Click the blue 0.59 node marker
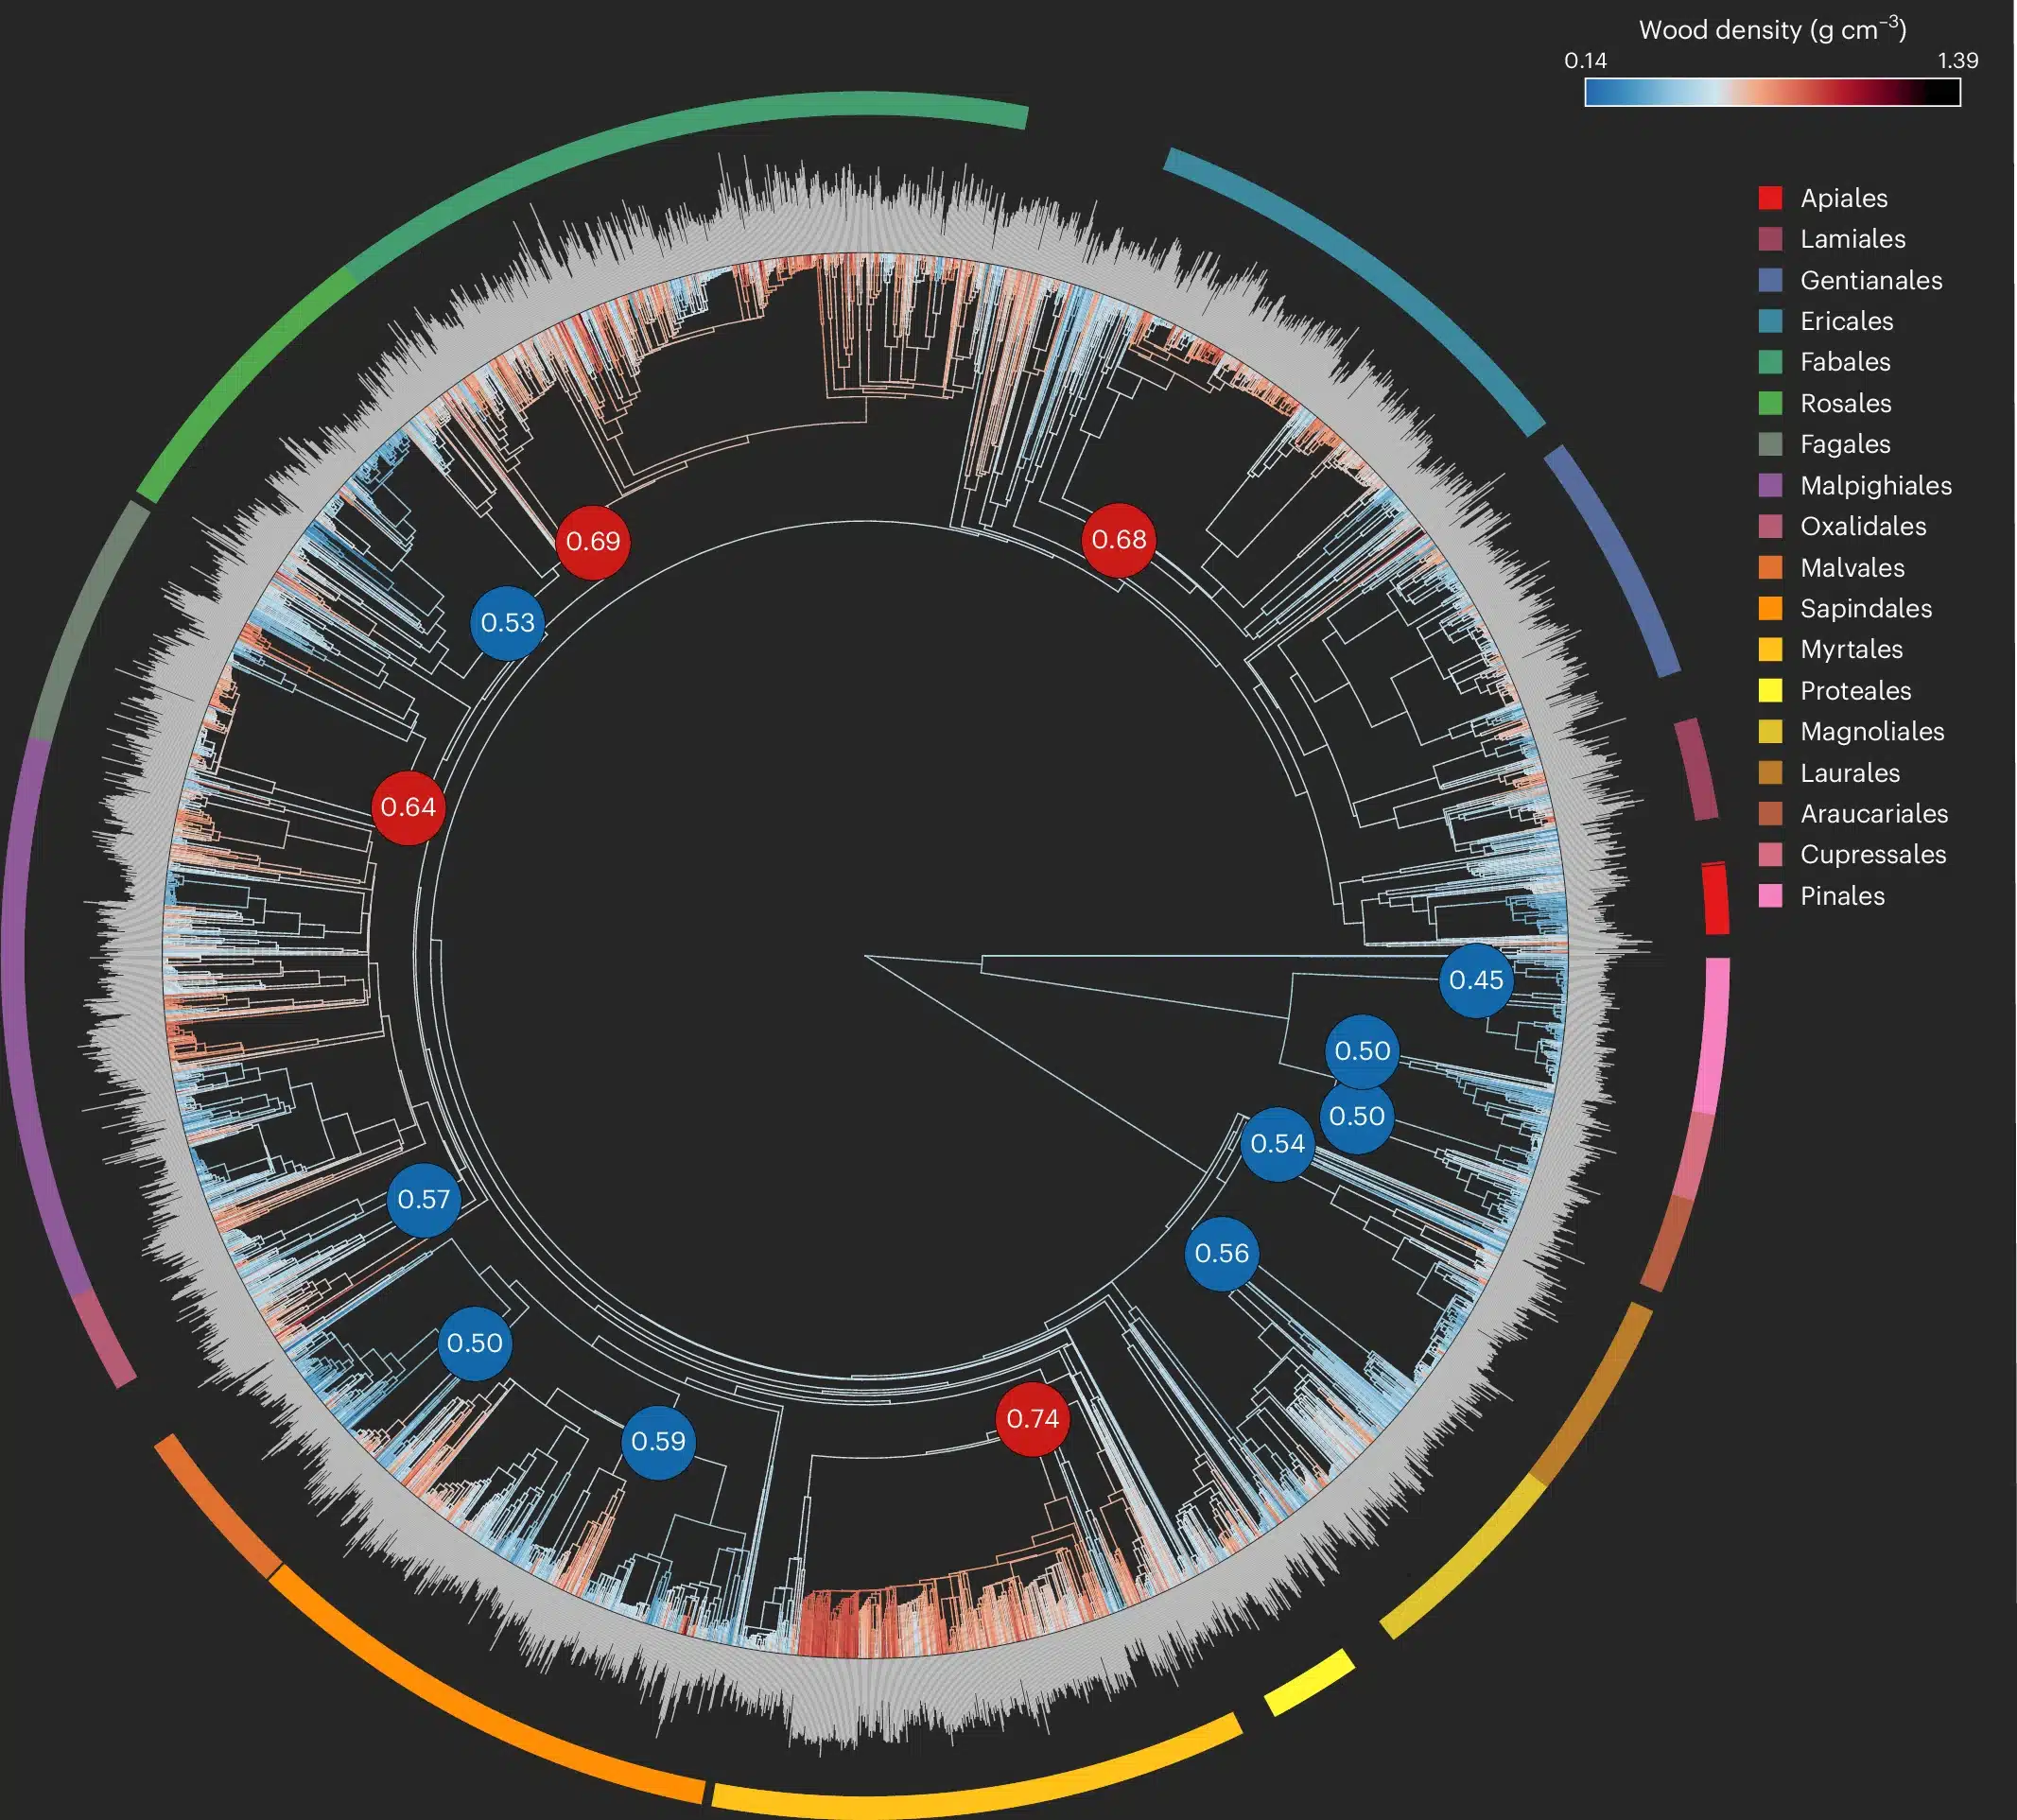The height and width of the screenshot is (1820, 2017). pos(658,1441)
